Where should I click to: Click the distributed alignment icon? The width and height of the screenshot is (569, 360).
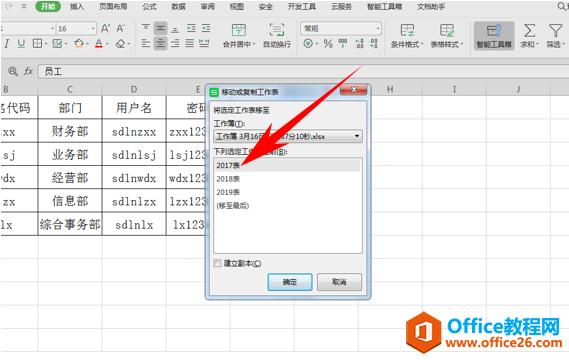pos(204,44)
